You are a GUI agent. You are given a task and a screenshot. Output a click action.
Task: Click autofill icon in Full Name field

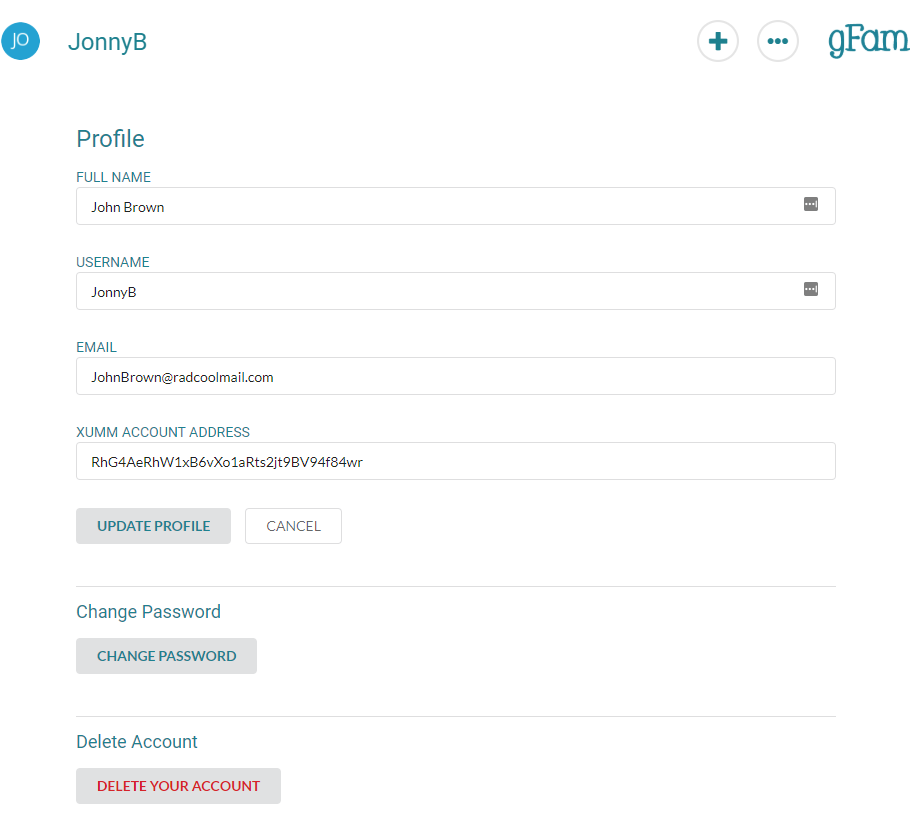click(x=811, y=204)
